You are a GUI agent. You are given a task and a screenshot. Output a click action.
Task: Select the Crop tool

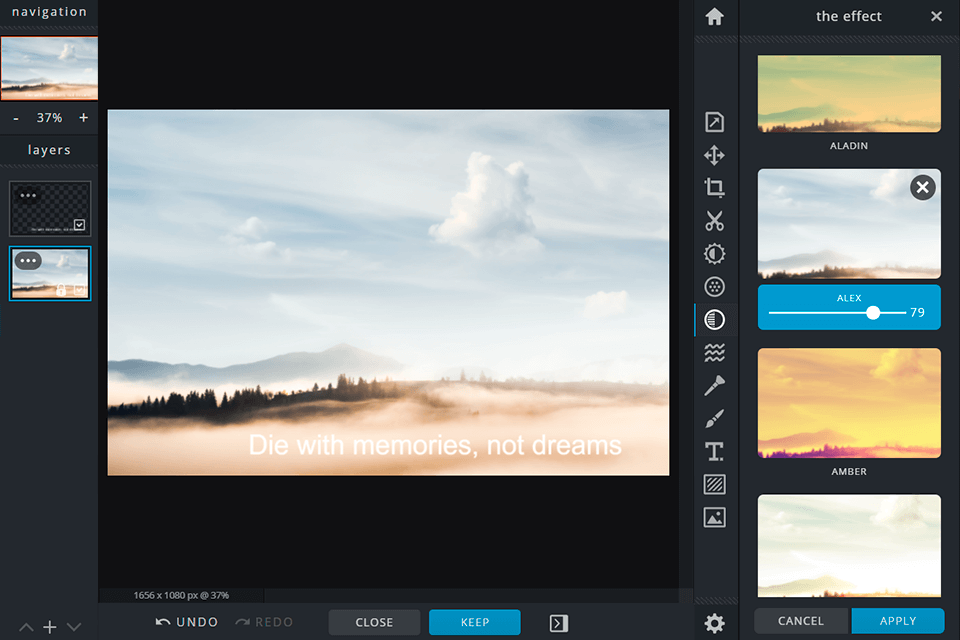(714, 188)
